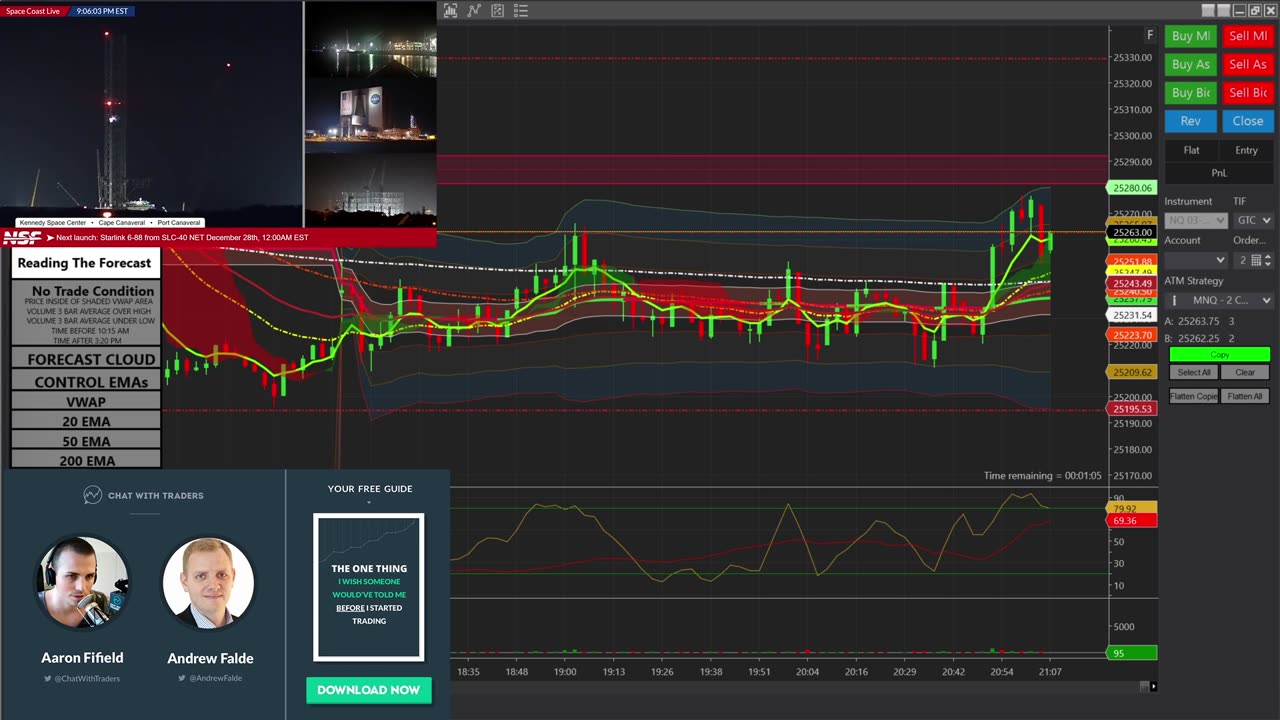Click the main launch tower video feed
Image resolution: width=1280 pixels, height=720 pixels.
pyautogui.click(x=151, y=117)
